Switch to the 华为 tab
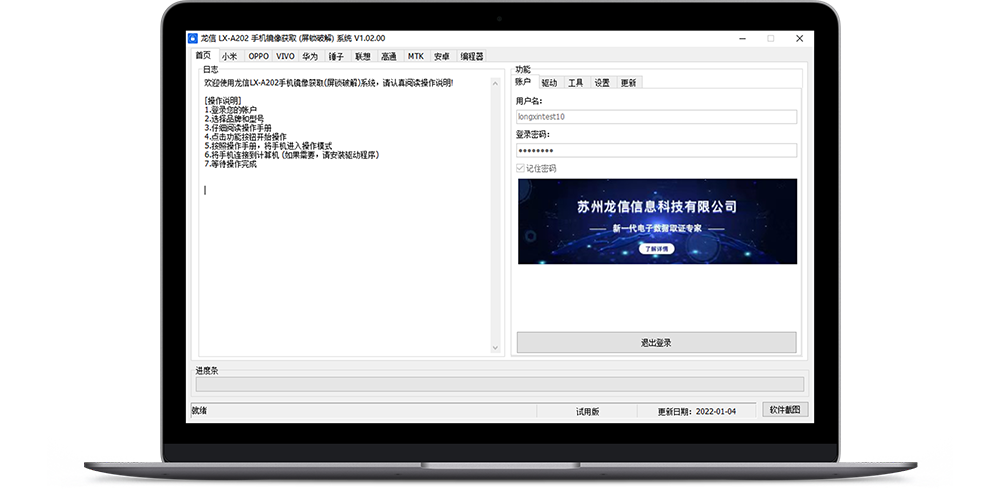 coord(310,57)
